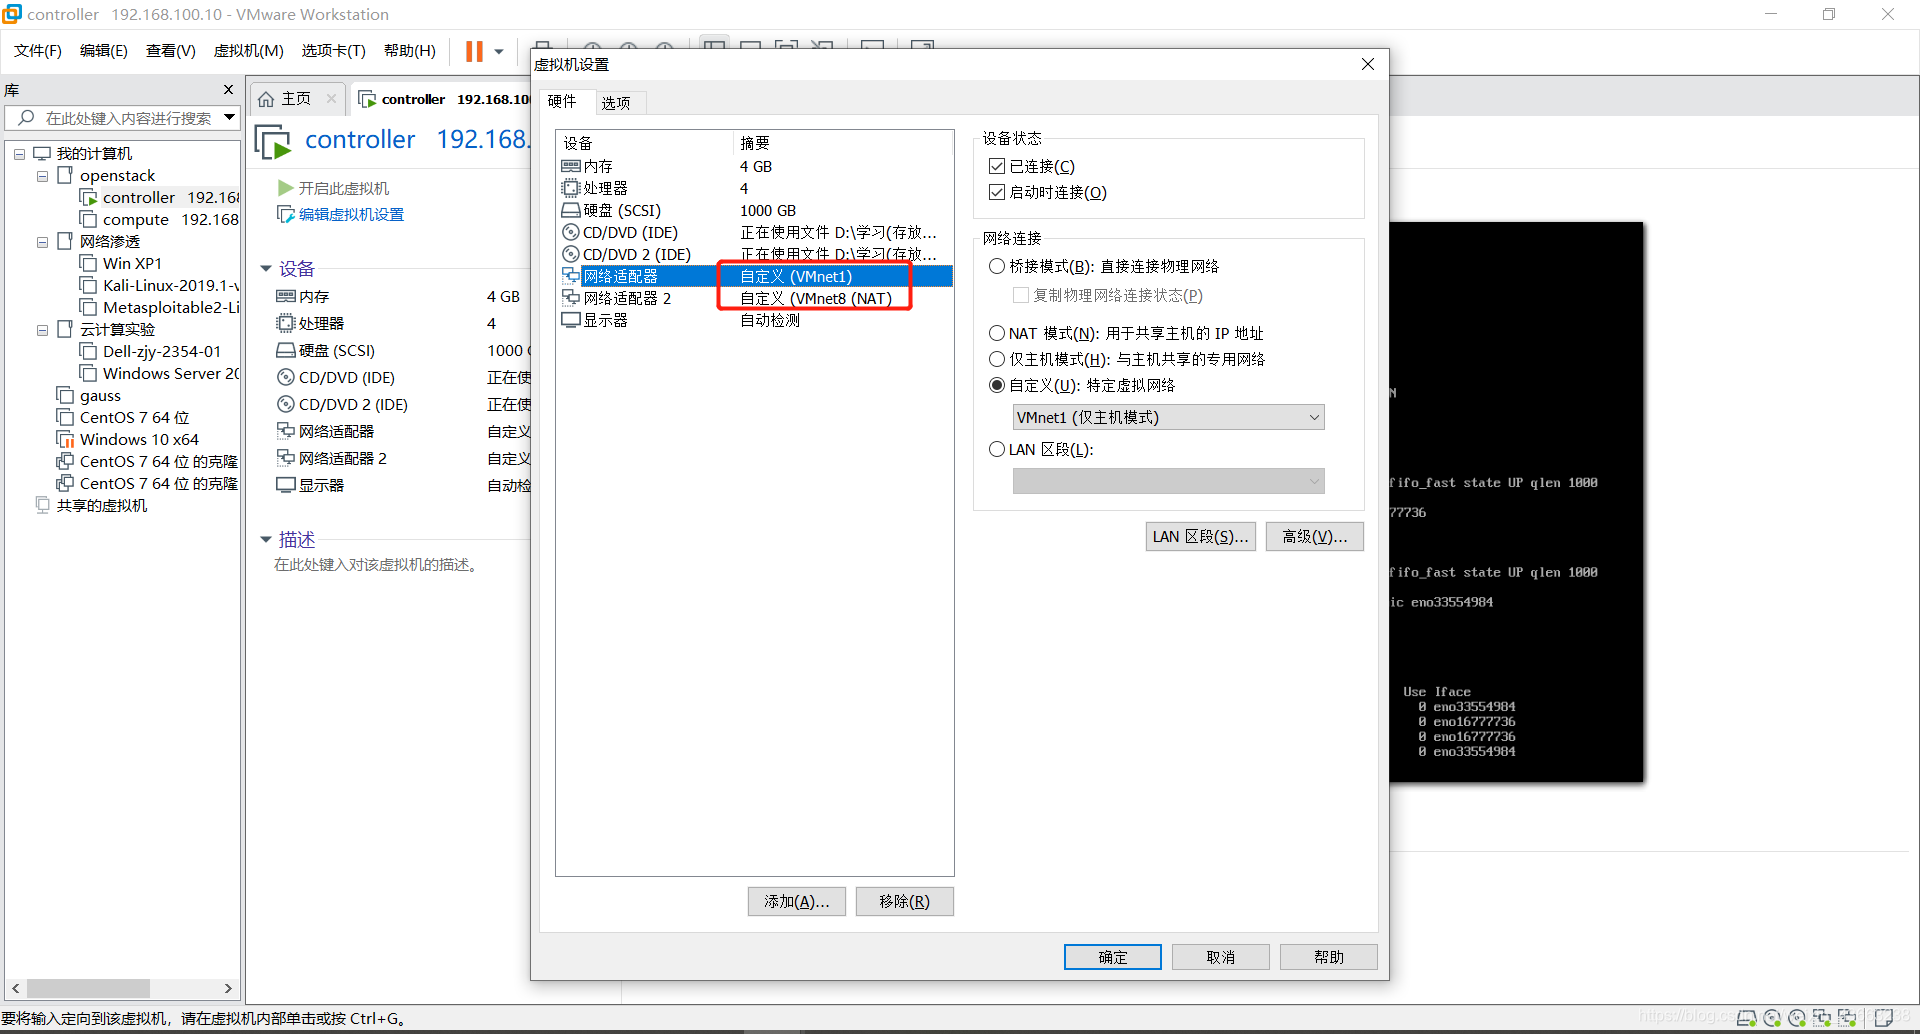The image size is (1920, 1034).
Task: Select 仅主机模式(H) radio button
Action: tap(996, 359)
